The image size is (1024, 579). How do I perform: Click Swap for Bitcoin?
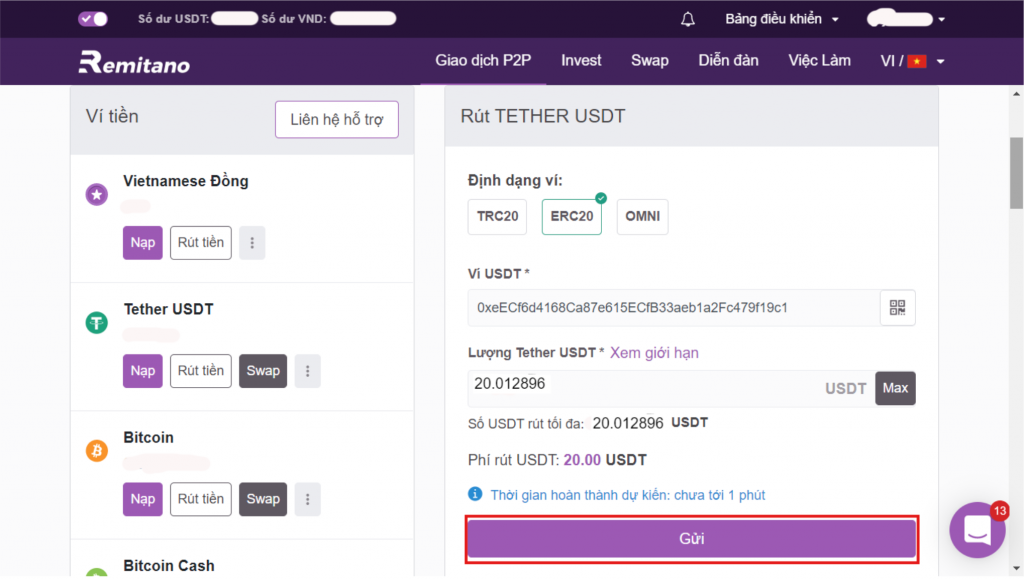(x=263, y=499)
